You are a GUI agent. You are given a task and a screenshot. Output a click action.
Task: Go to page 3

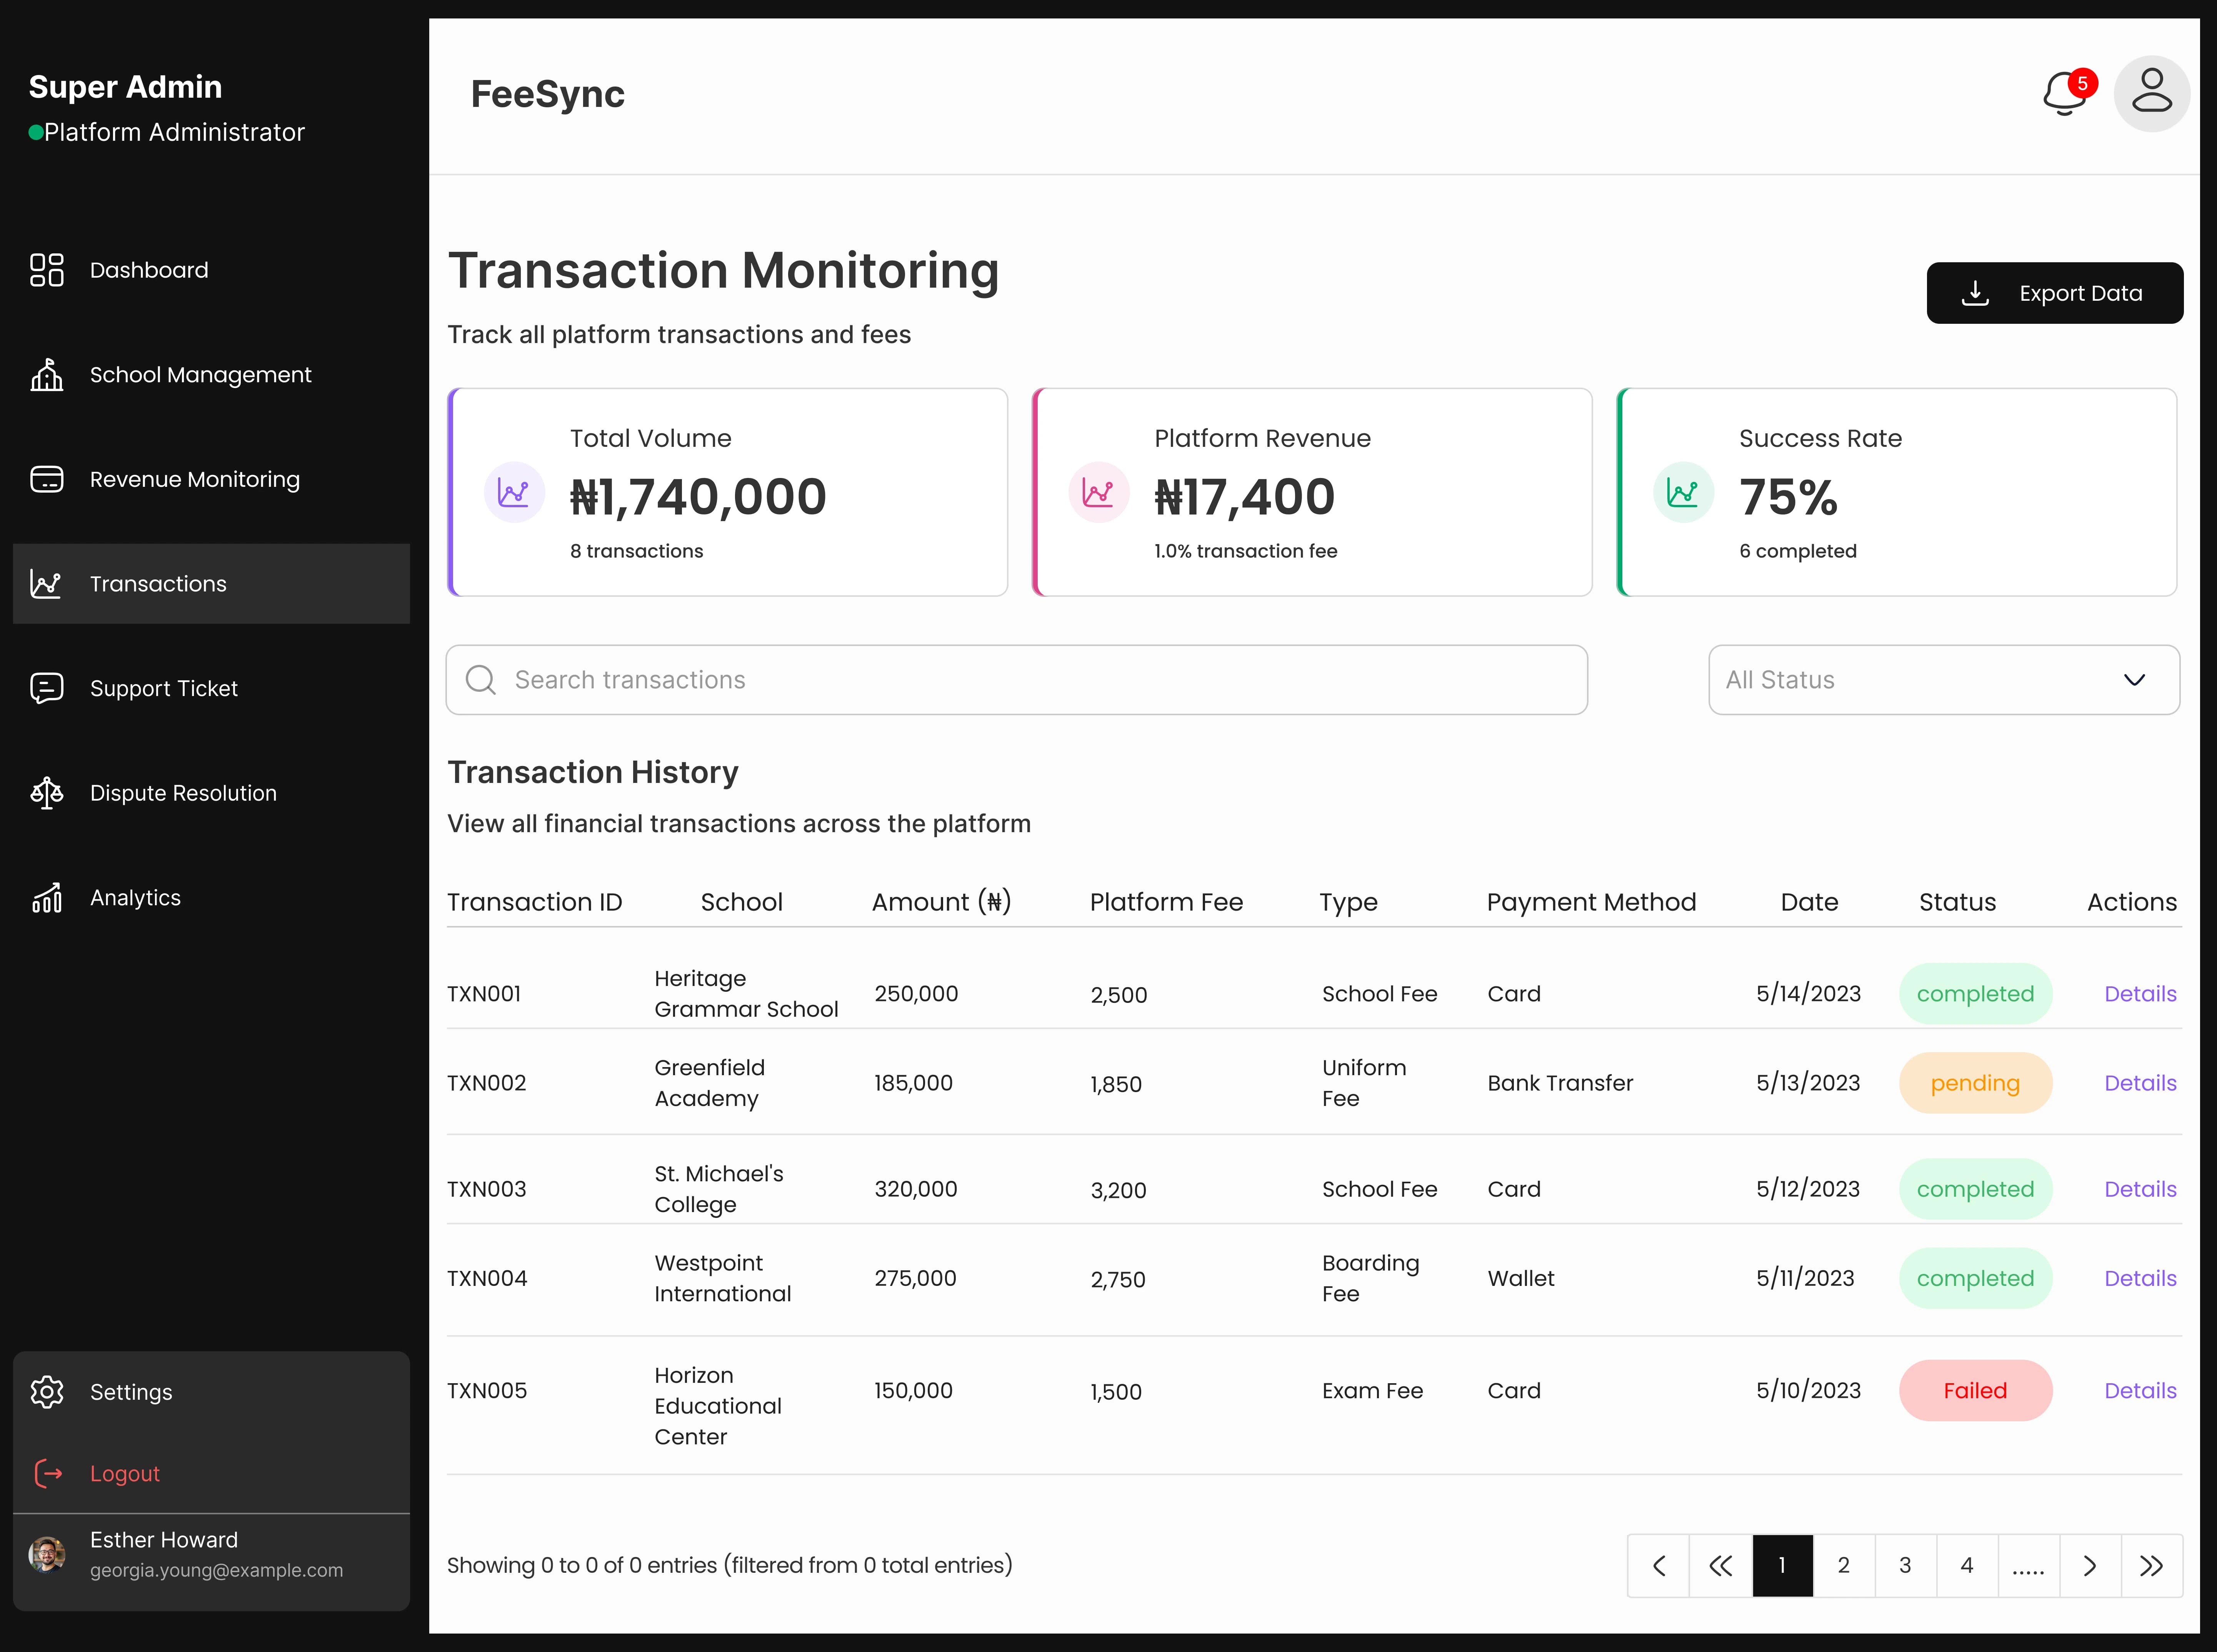click(1905, 1566)
